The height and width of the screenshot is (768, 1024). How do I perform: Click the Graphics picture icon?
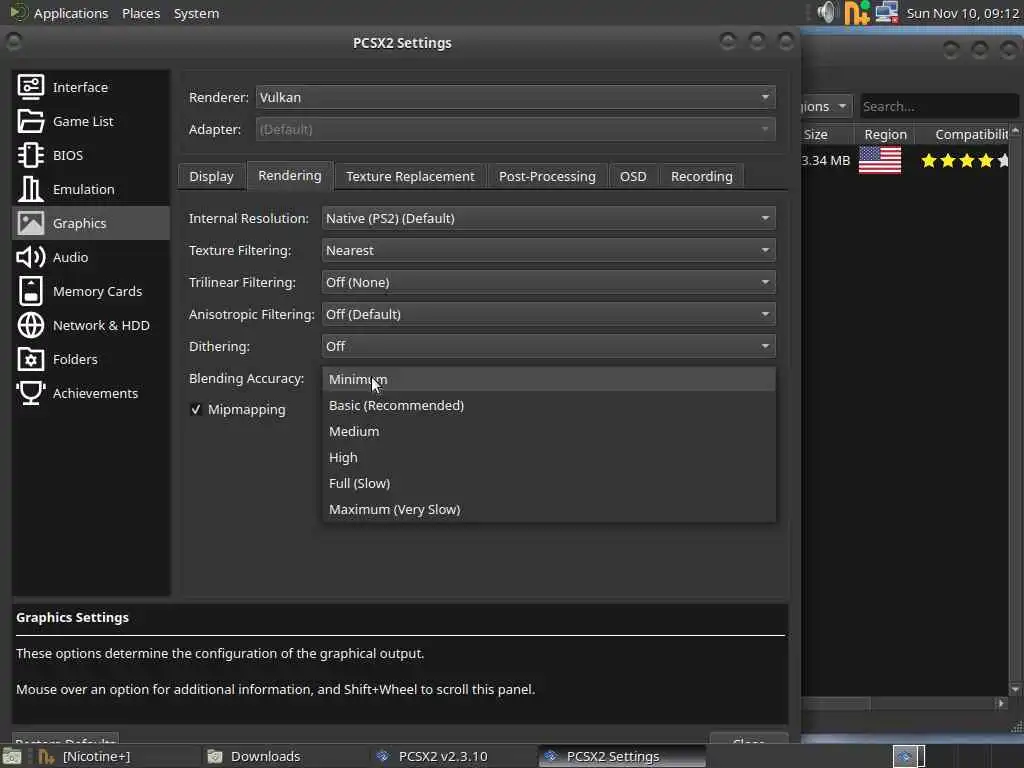[31, 223]
